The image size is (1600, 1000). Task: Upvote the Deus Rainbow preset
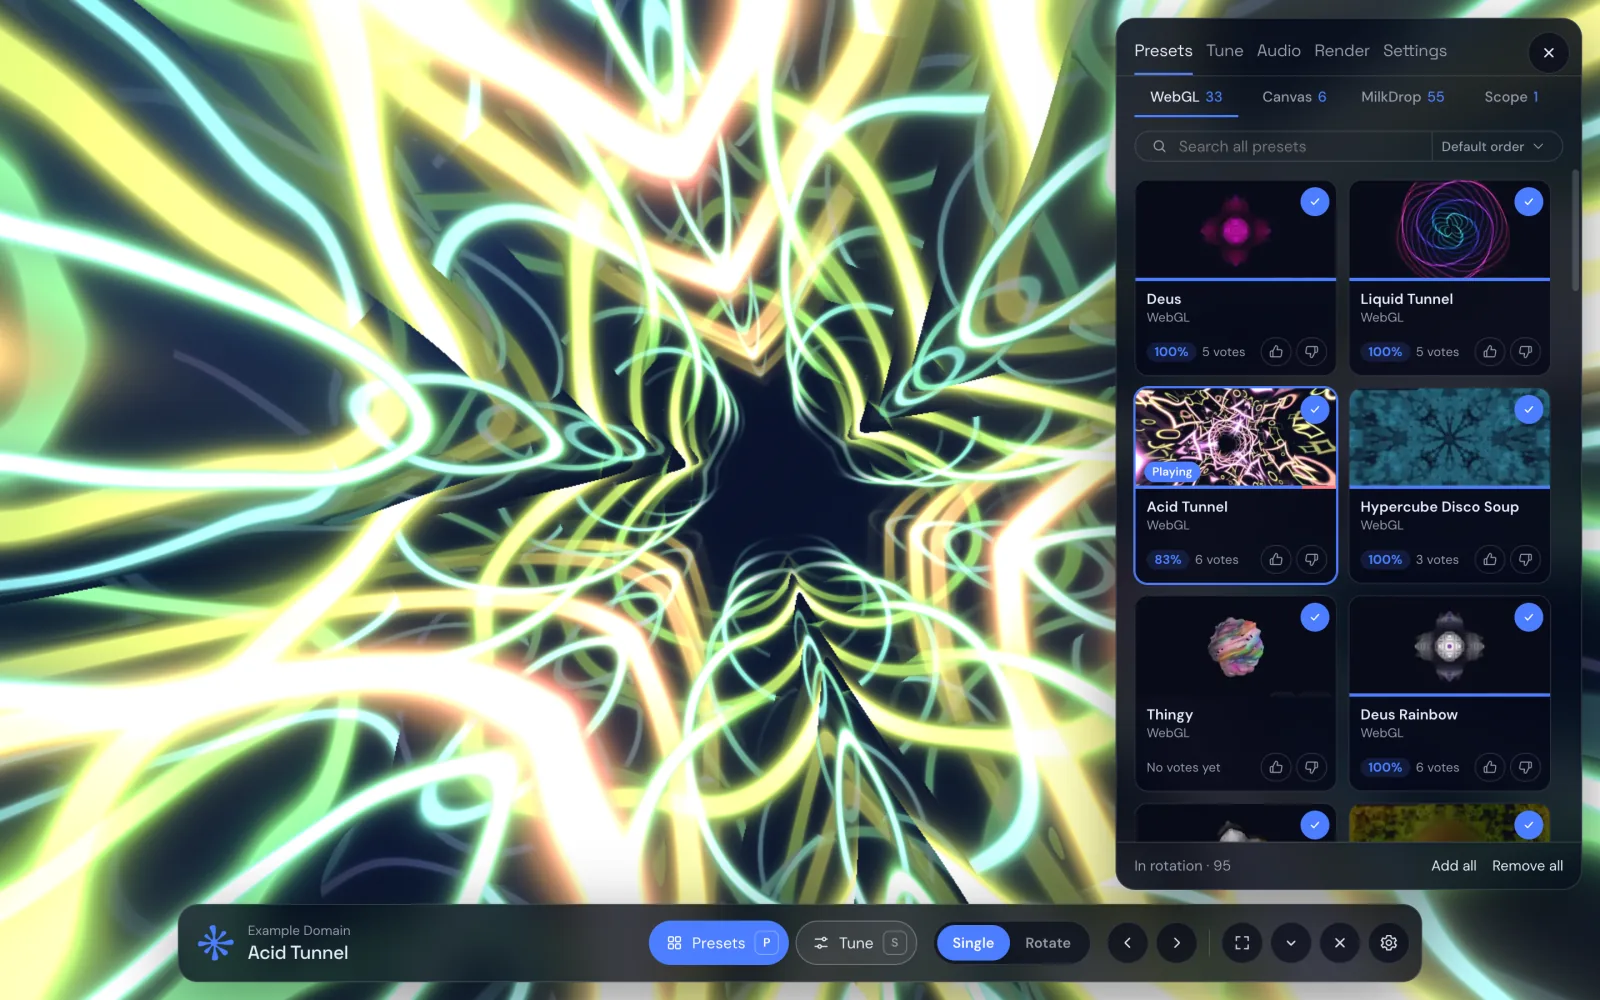1490,768
